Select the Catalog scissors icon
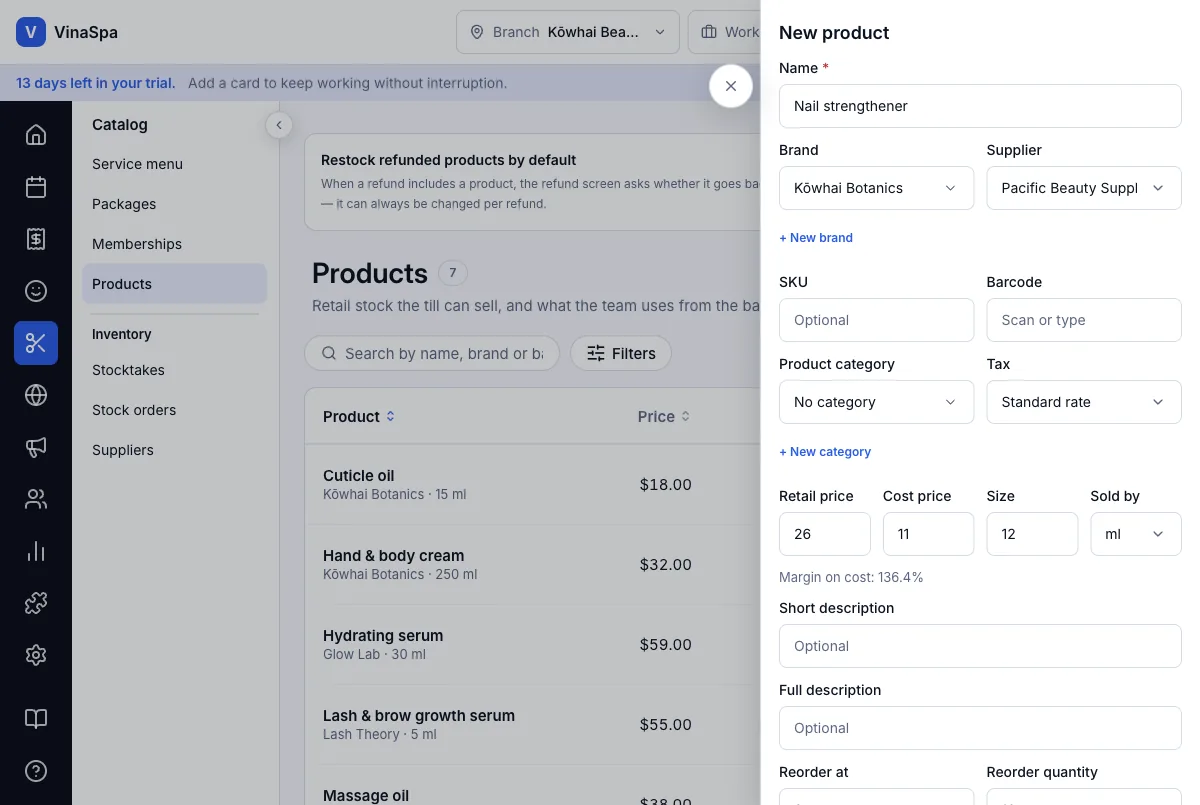The image size is (1200, 805). [36, 343]
